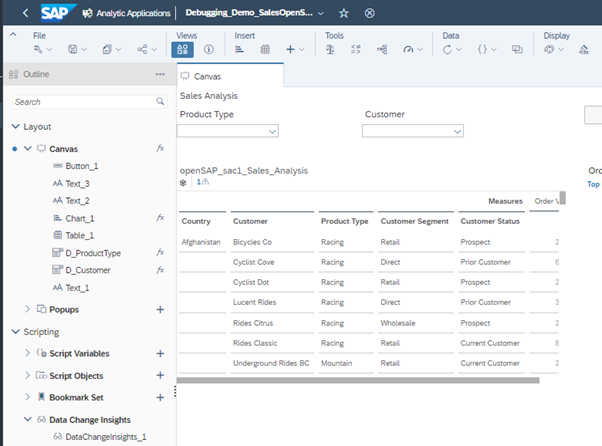
Task: Click the plus Add widget icon
Action: click(290, 50)
